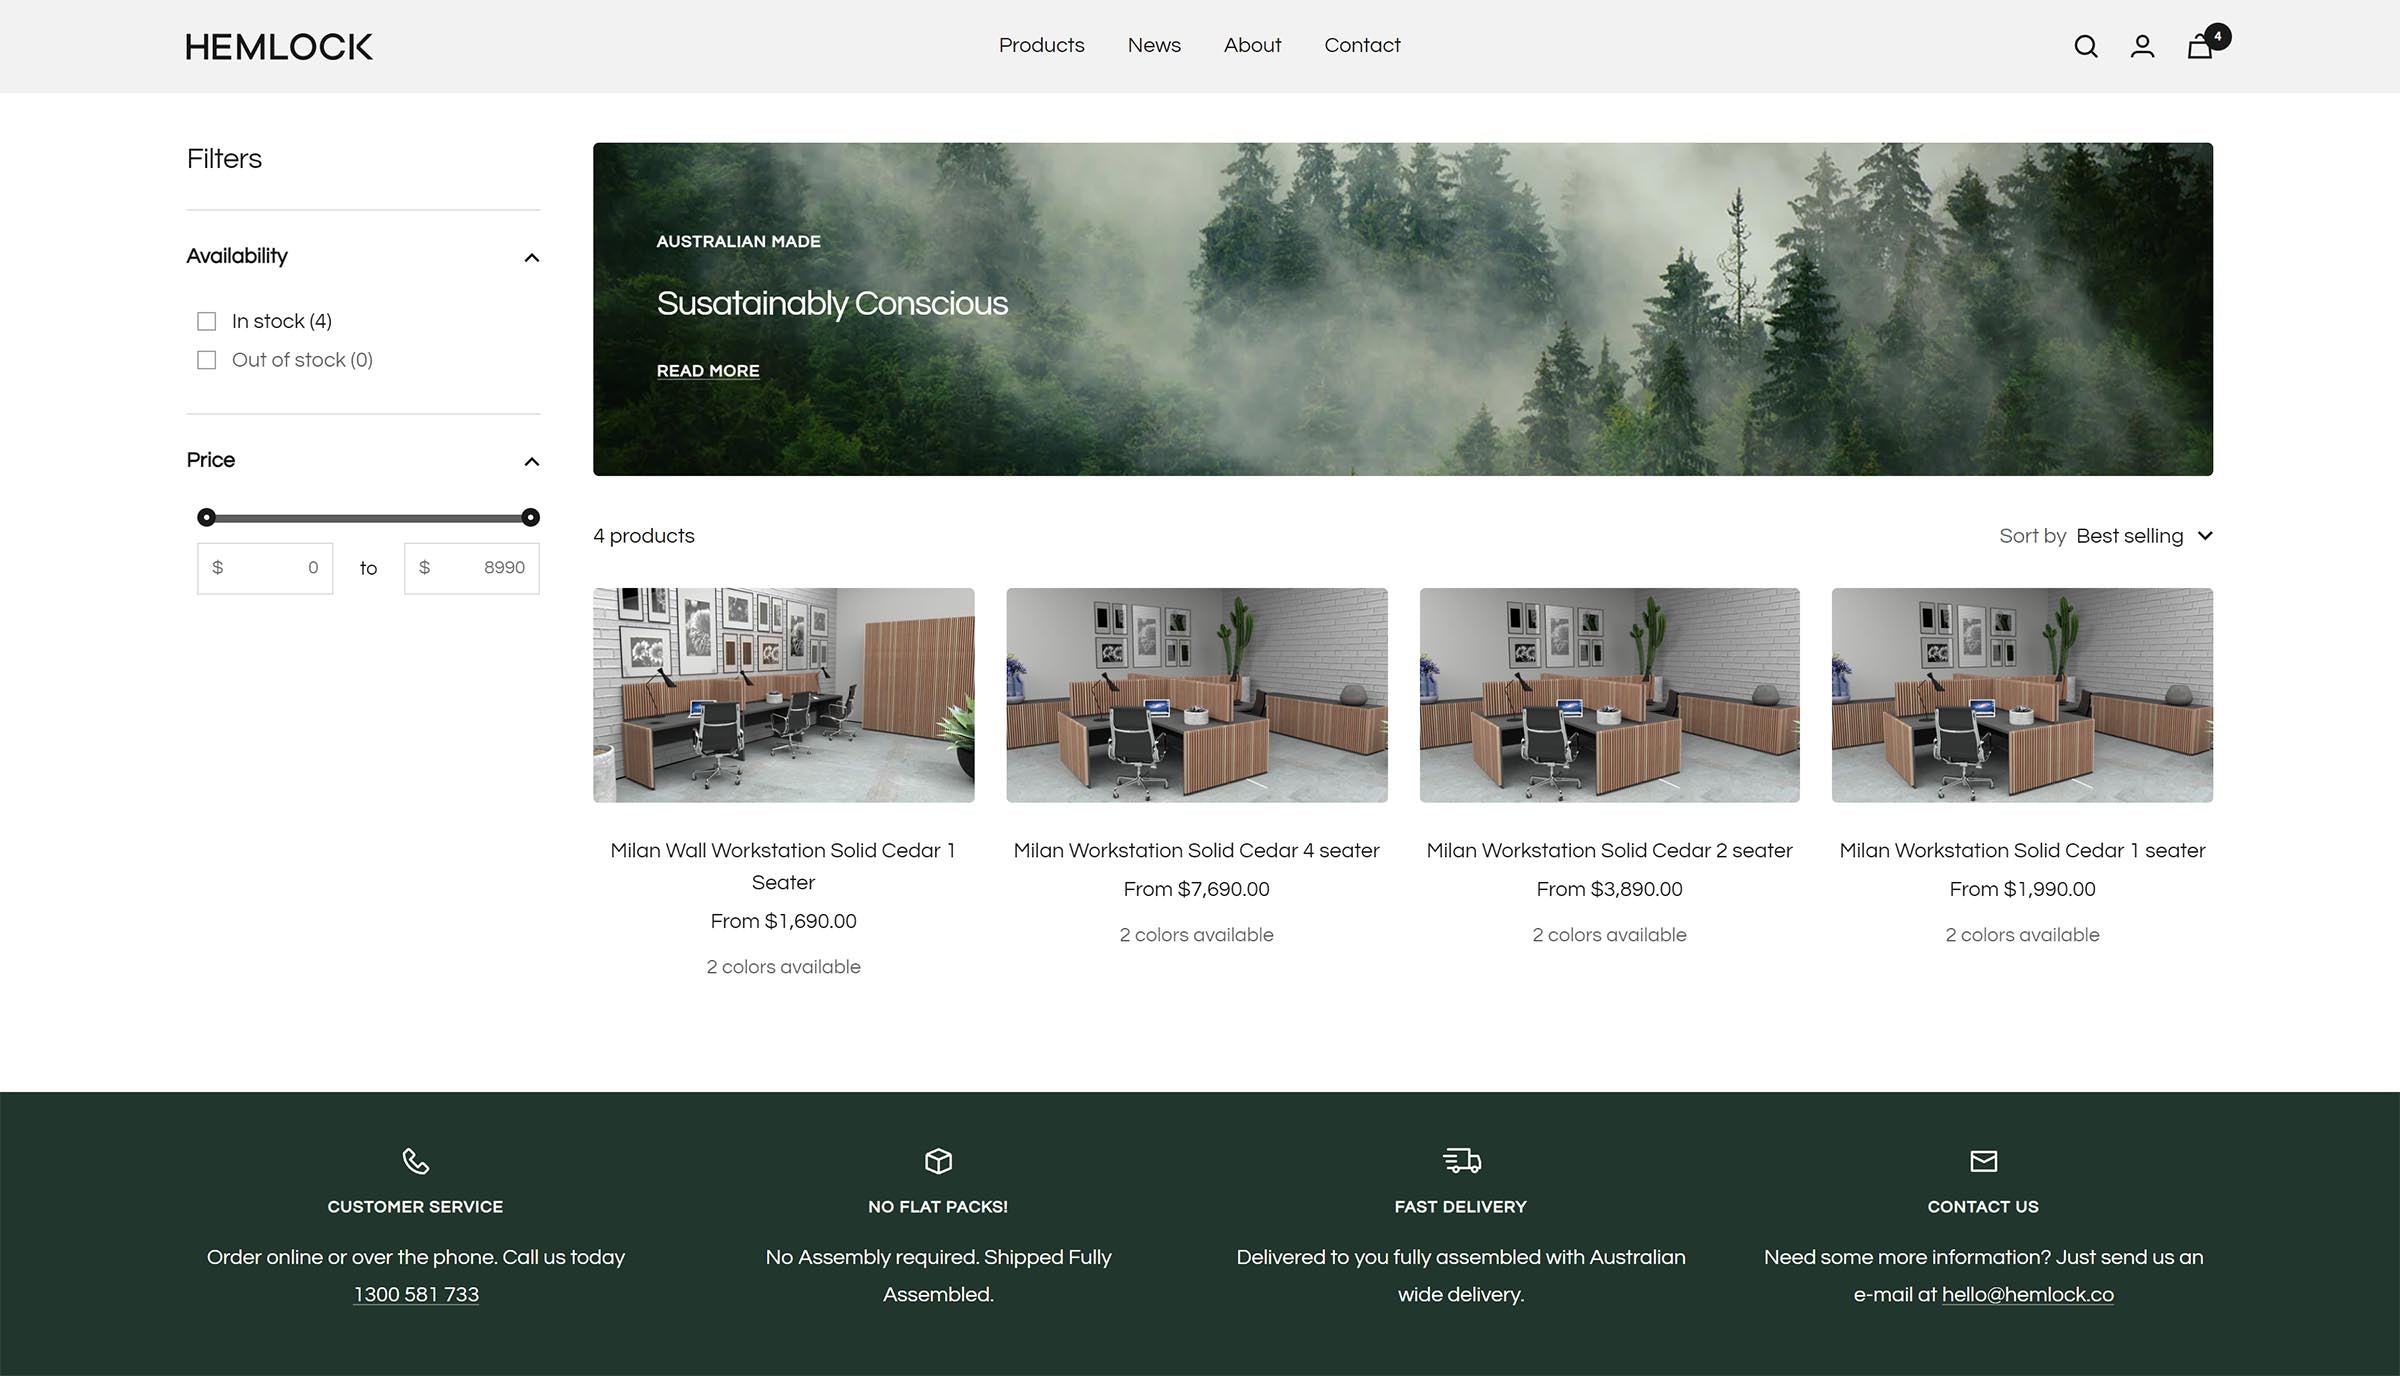
Task: Click the phone icon above Customer Service
Action: tap(415, 1161)
